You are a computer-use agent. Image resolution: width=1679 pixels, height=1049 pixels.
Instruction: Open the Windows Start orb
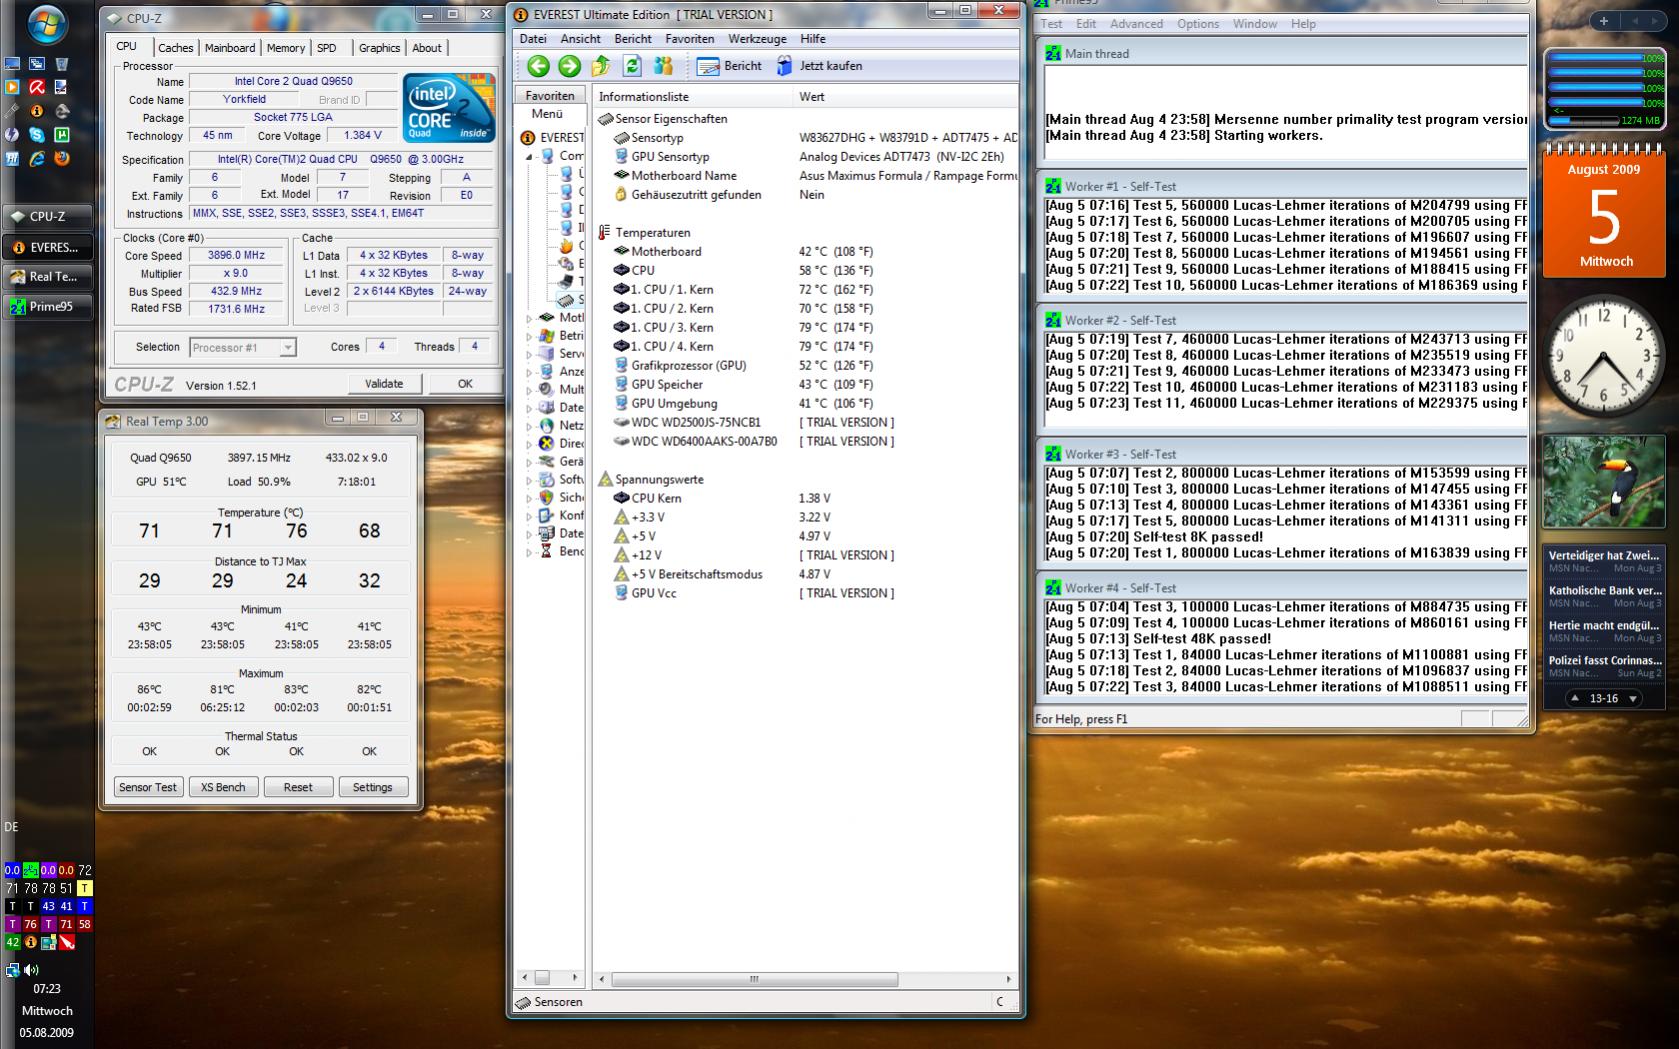click(x=47, y=25)
